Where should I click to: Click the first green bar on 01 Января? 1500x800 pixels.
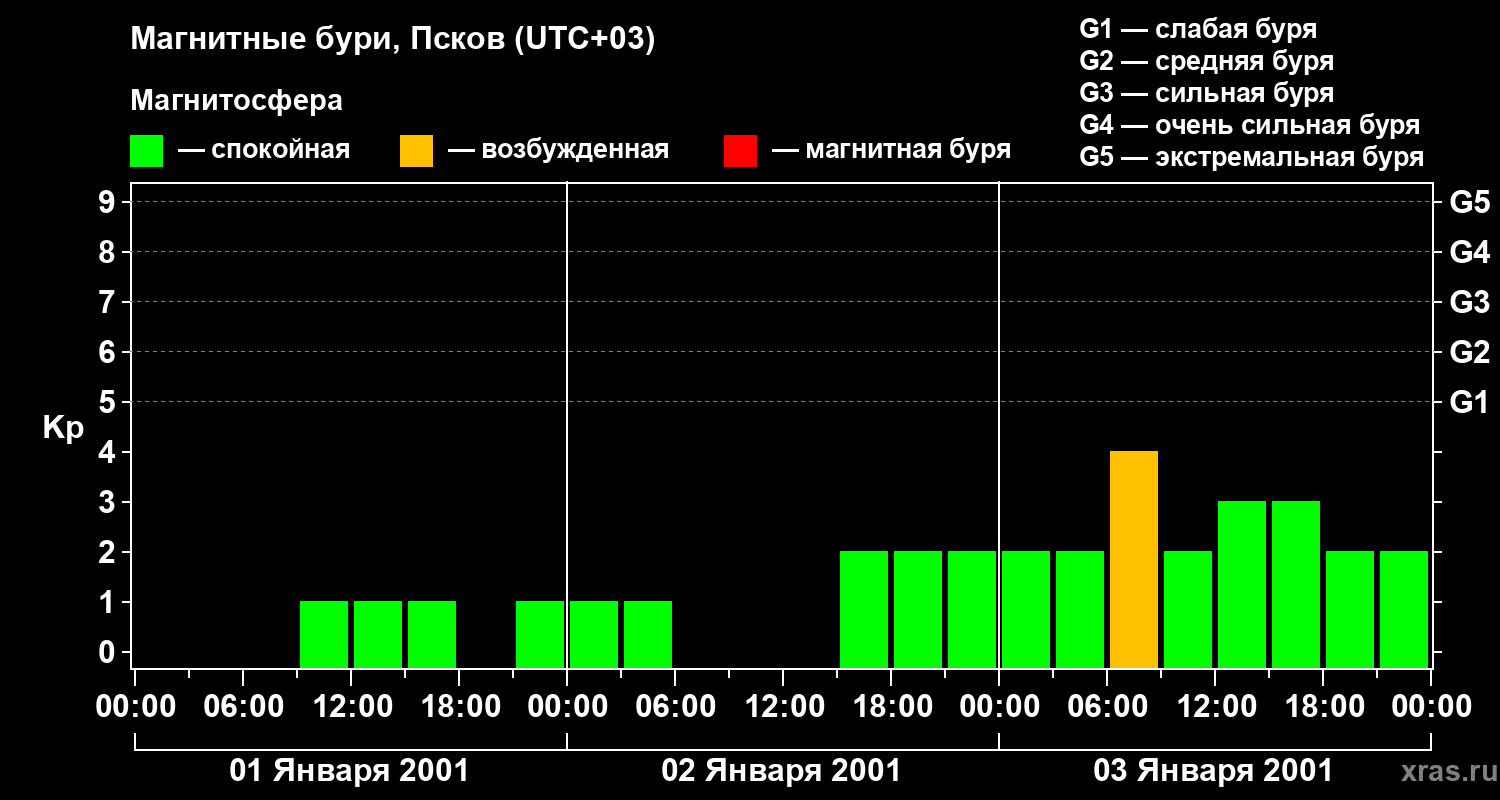(x=324, y=634)
